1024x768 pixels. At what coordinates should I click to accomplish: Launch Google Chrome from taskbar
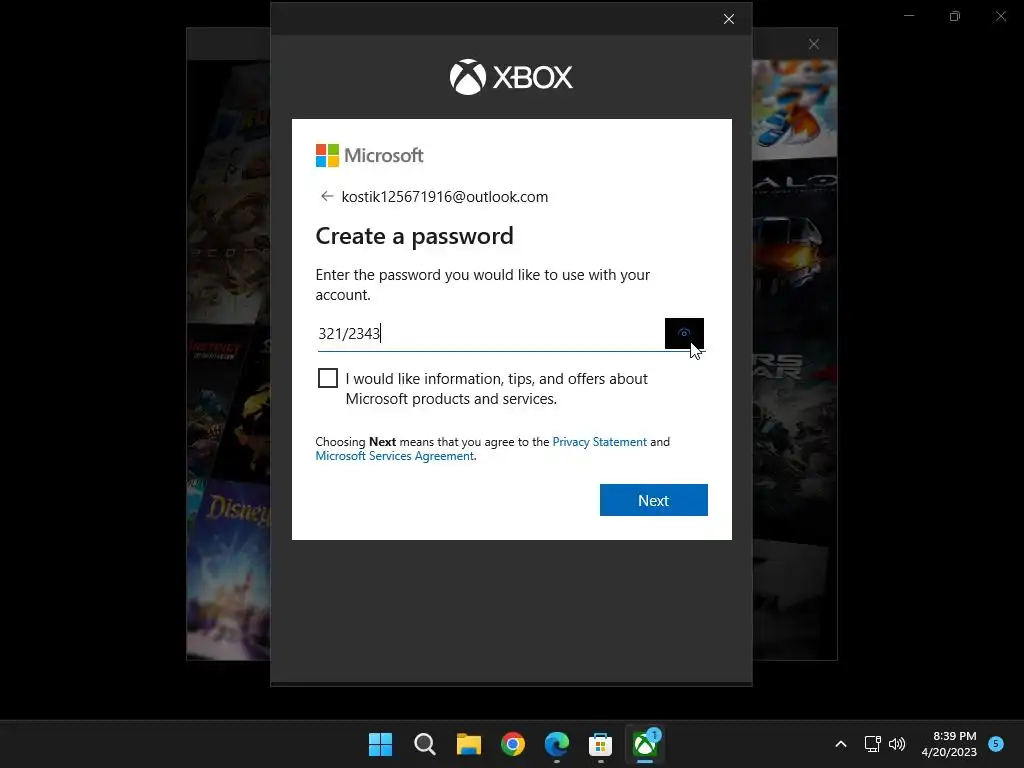coord(513,744)
